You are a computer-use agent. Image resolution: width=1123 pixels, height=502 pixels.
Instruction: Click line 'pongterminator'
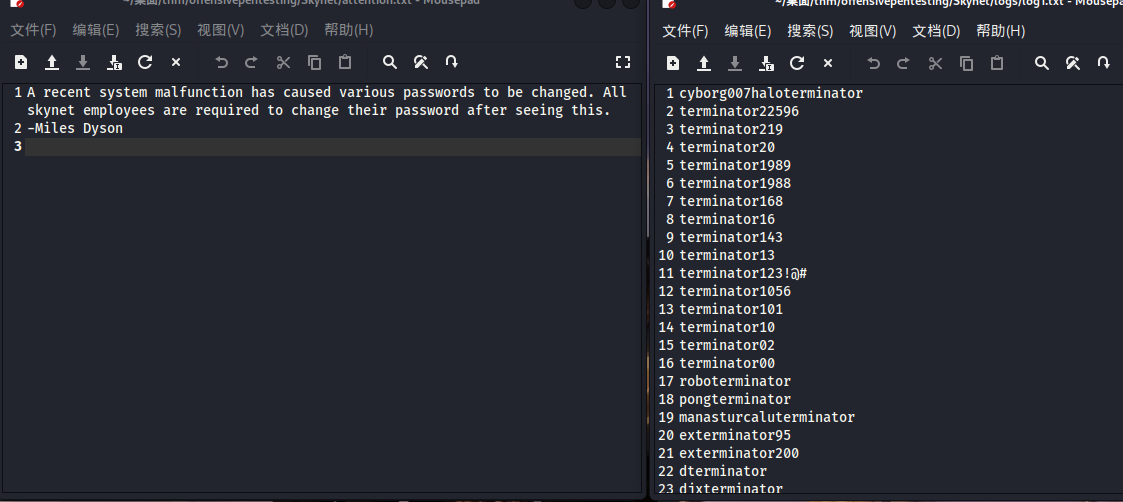click(x=736, y=399)
